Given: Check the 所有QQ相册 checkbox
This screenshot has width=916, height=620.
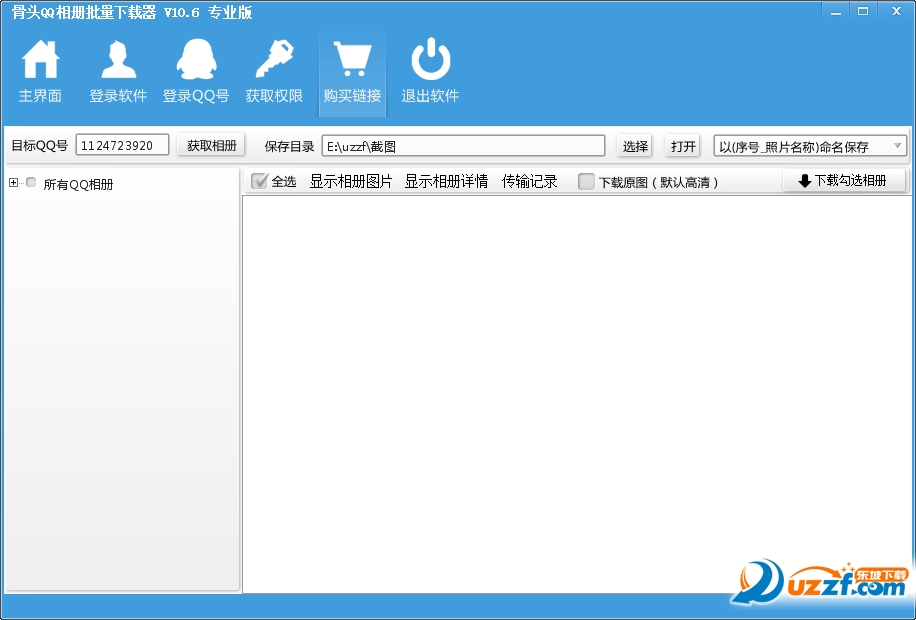Looking at the screenshot, I should [32, 182].
